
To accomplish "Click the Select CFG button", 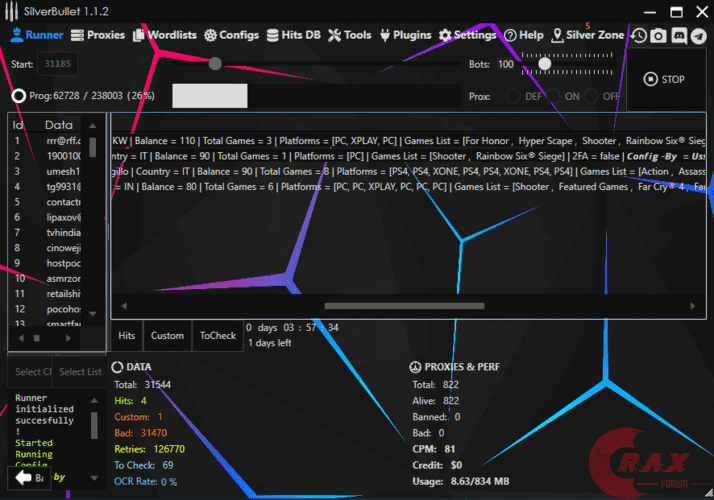I will click(30, 372).
